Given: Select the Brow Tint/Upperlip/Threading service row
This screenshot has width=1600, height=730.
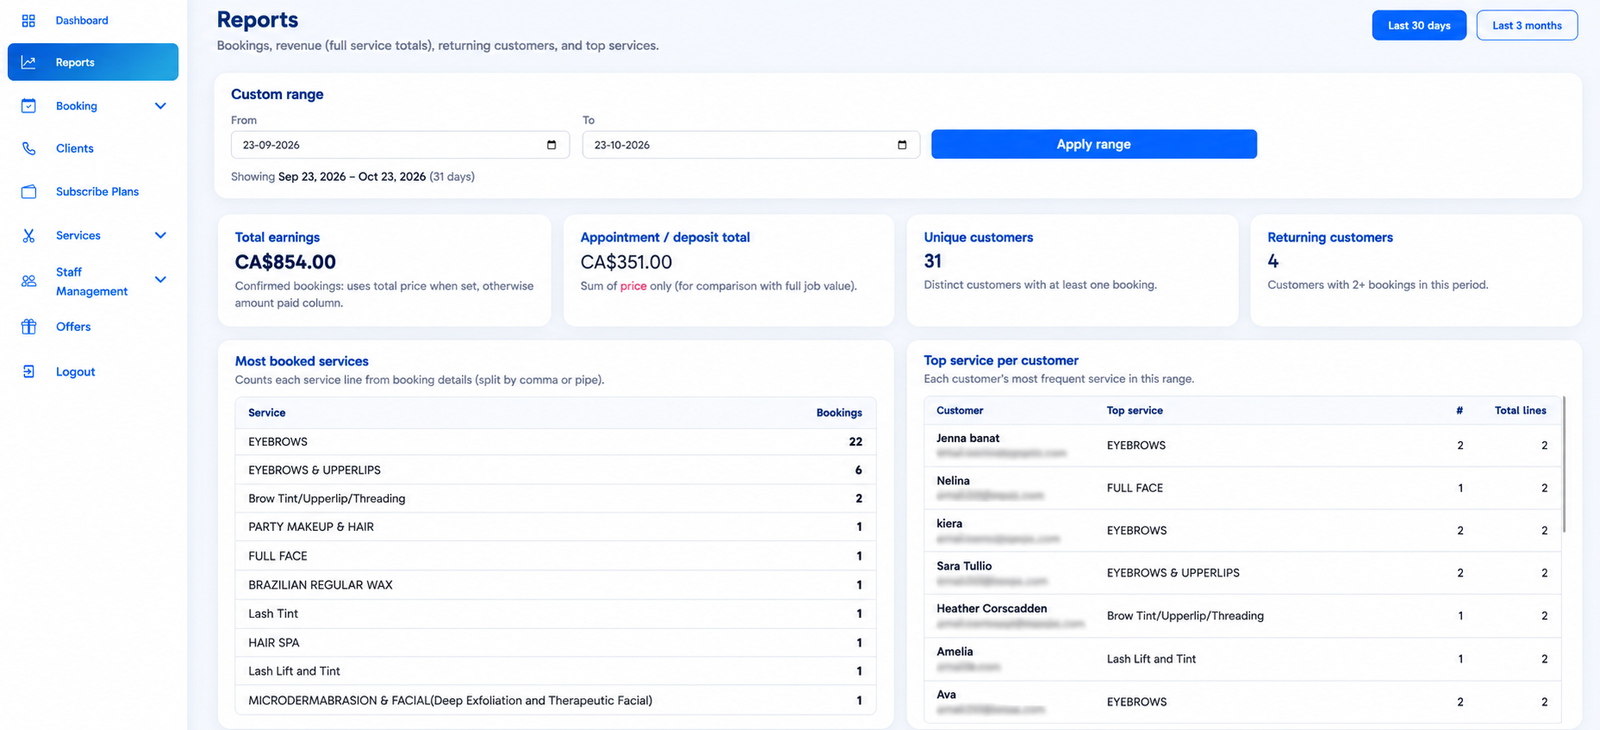Looking at the screenshot, I should pos(555,498).
